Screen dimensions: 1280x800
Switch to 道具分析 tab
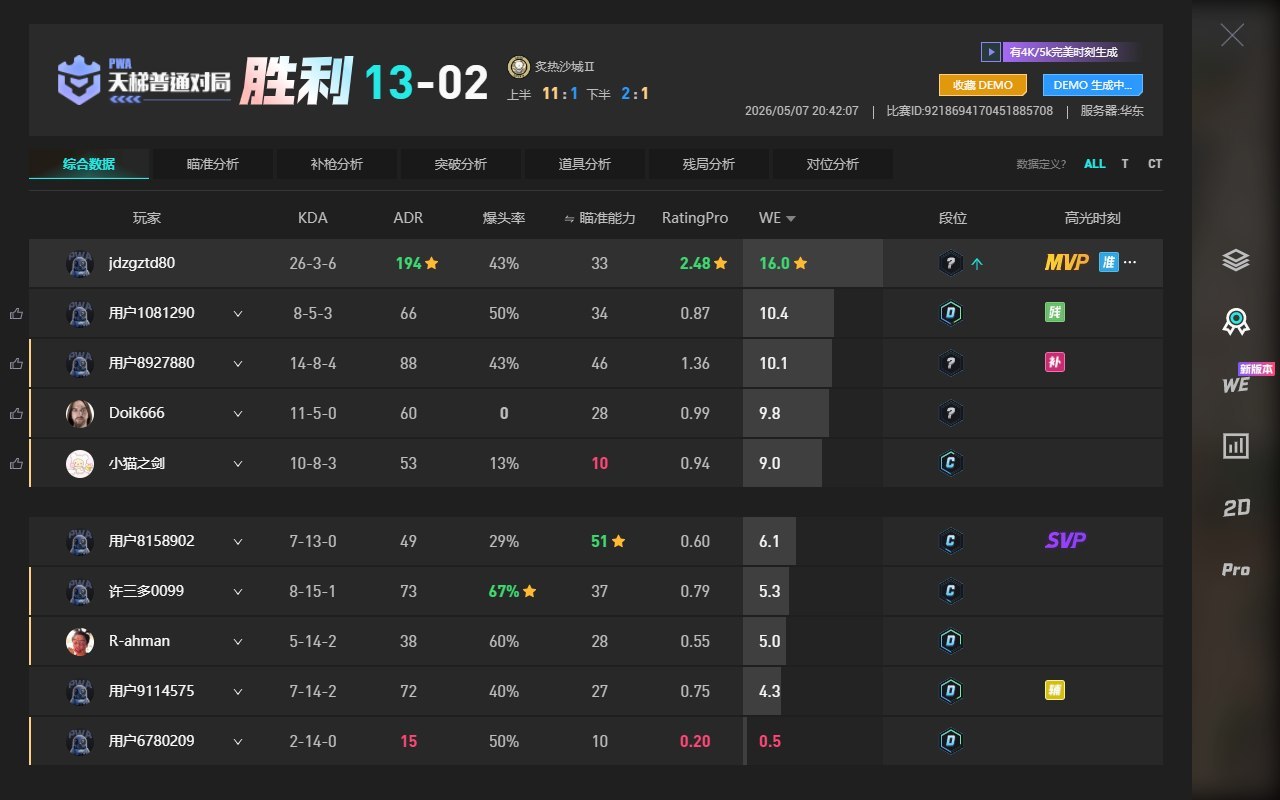585,164
